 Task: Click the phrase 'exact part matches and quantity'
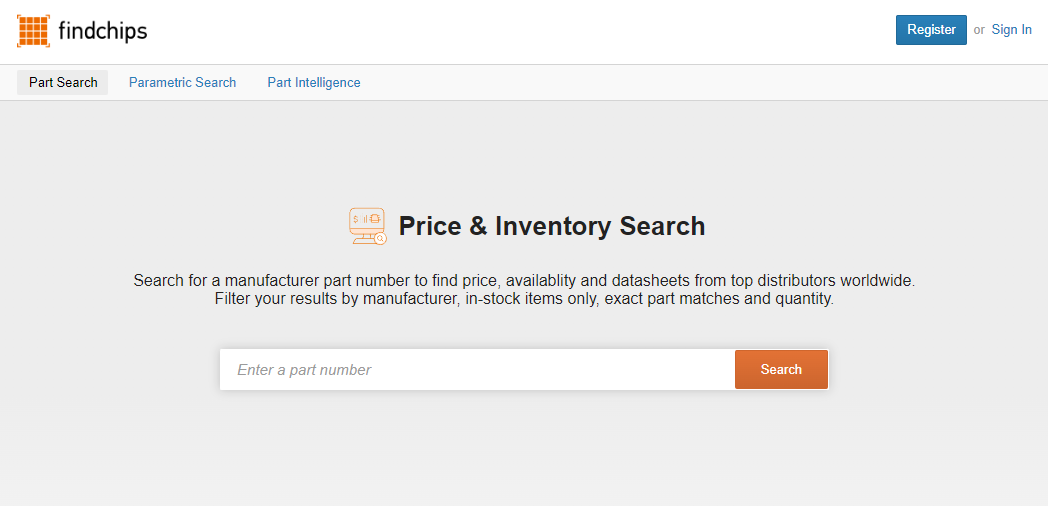[718, 299]
